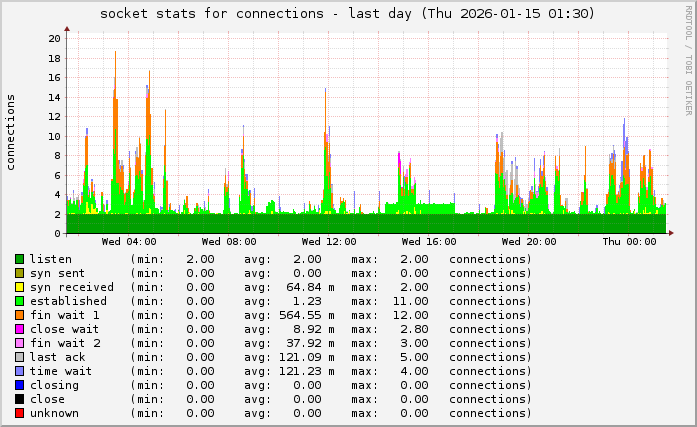
Task: Click the black close legend swatch
Action: click(x=19, y=399)
